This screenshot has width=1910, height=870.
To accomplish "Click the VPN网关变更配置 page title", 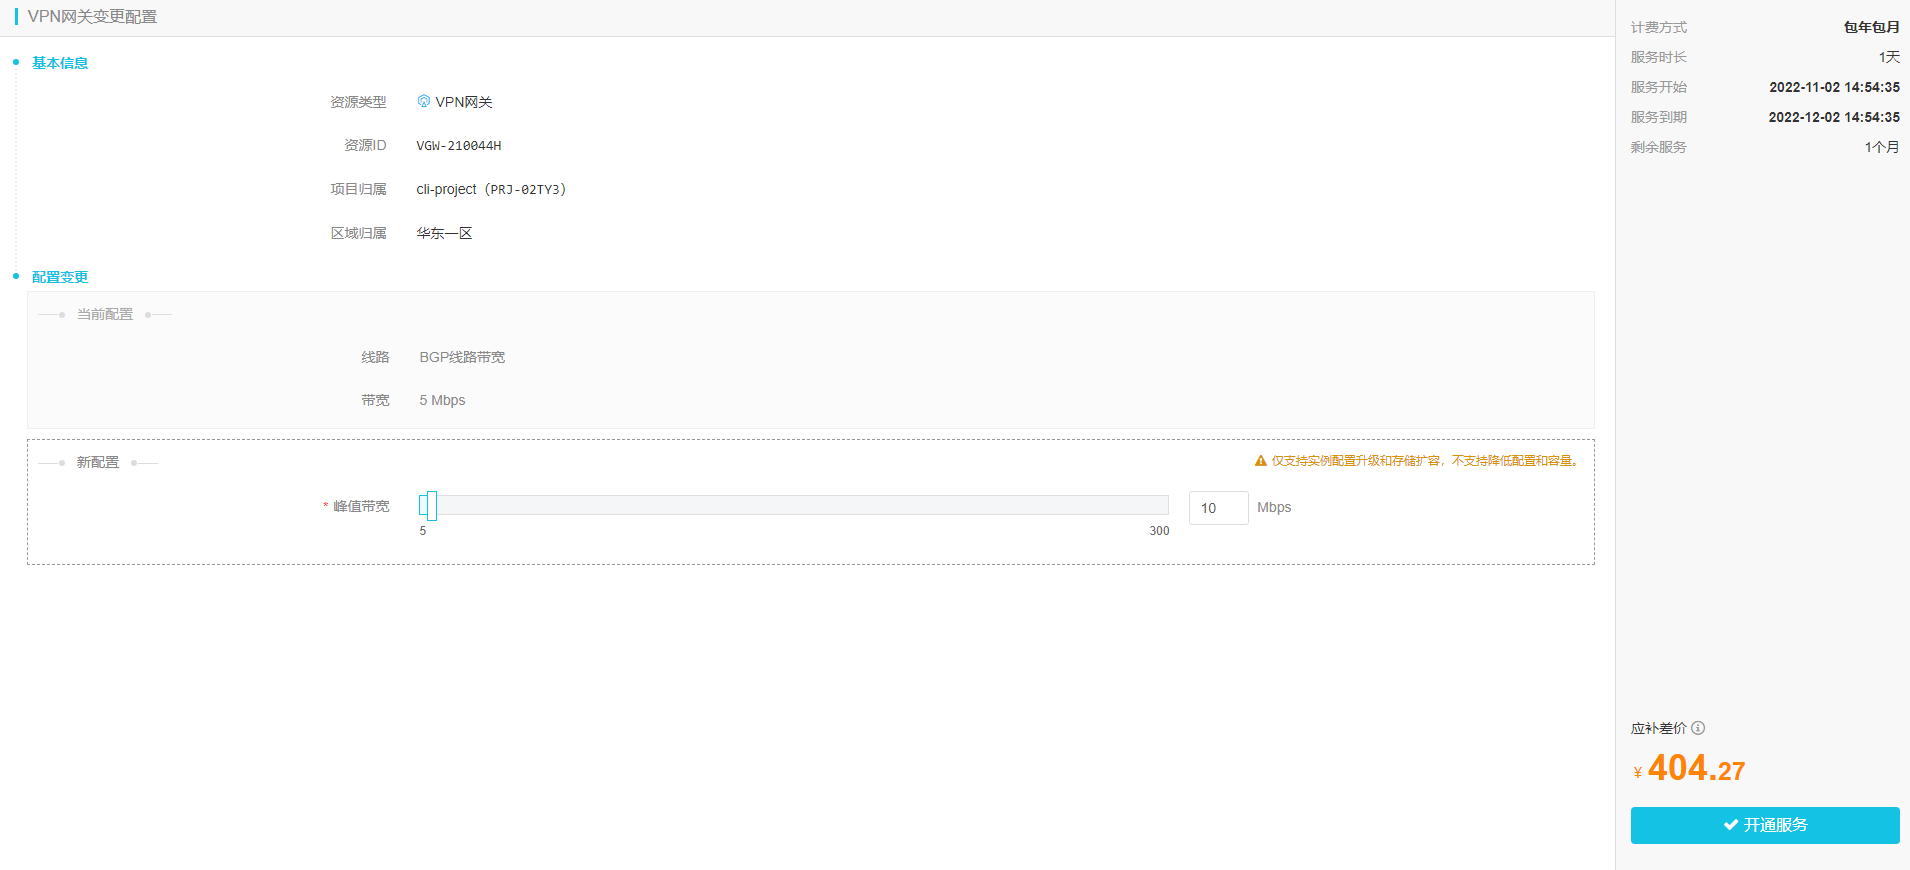I will pos(92,17).
